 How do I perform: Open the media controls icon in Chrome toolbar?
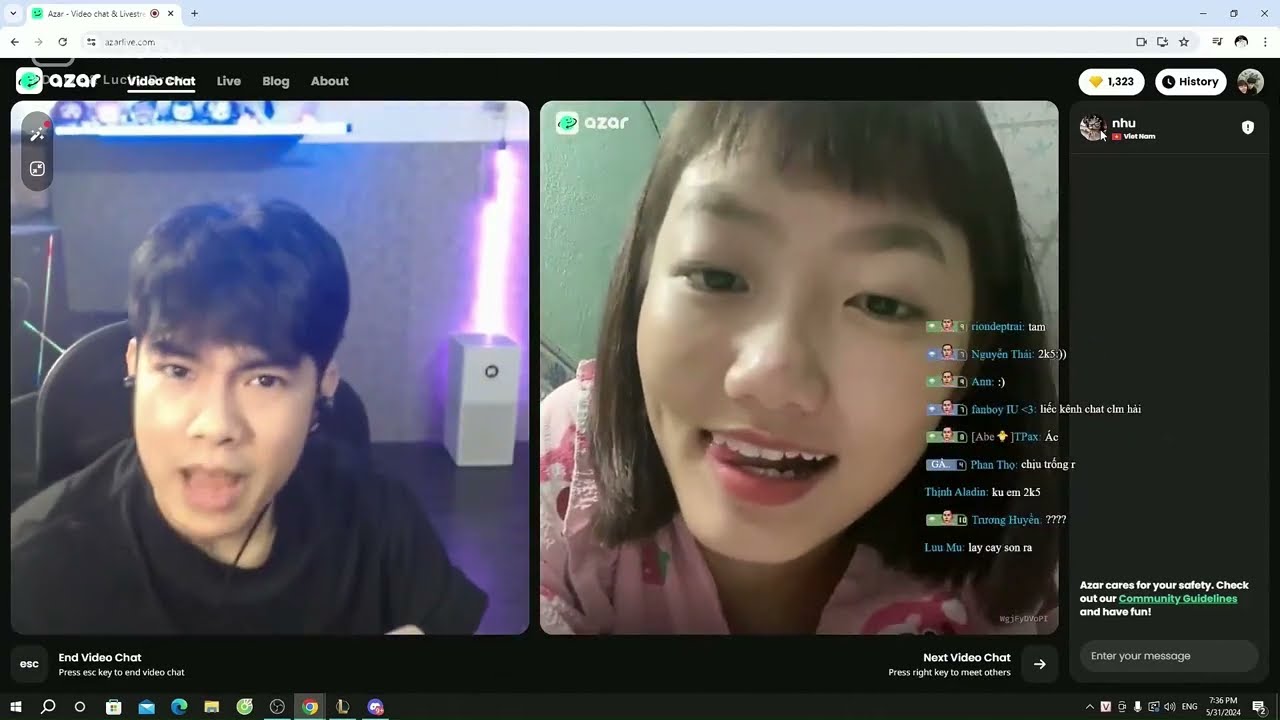[1217, 42]
